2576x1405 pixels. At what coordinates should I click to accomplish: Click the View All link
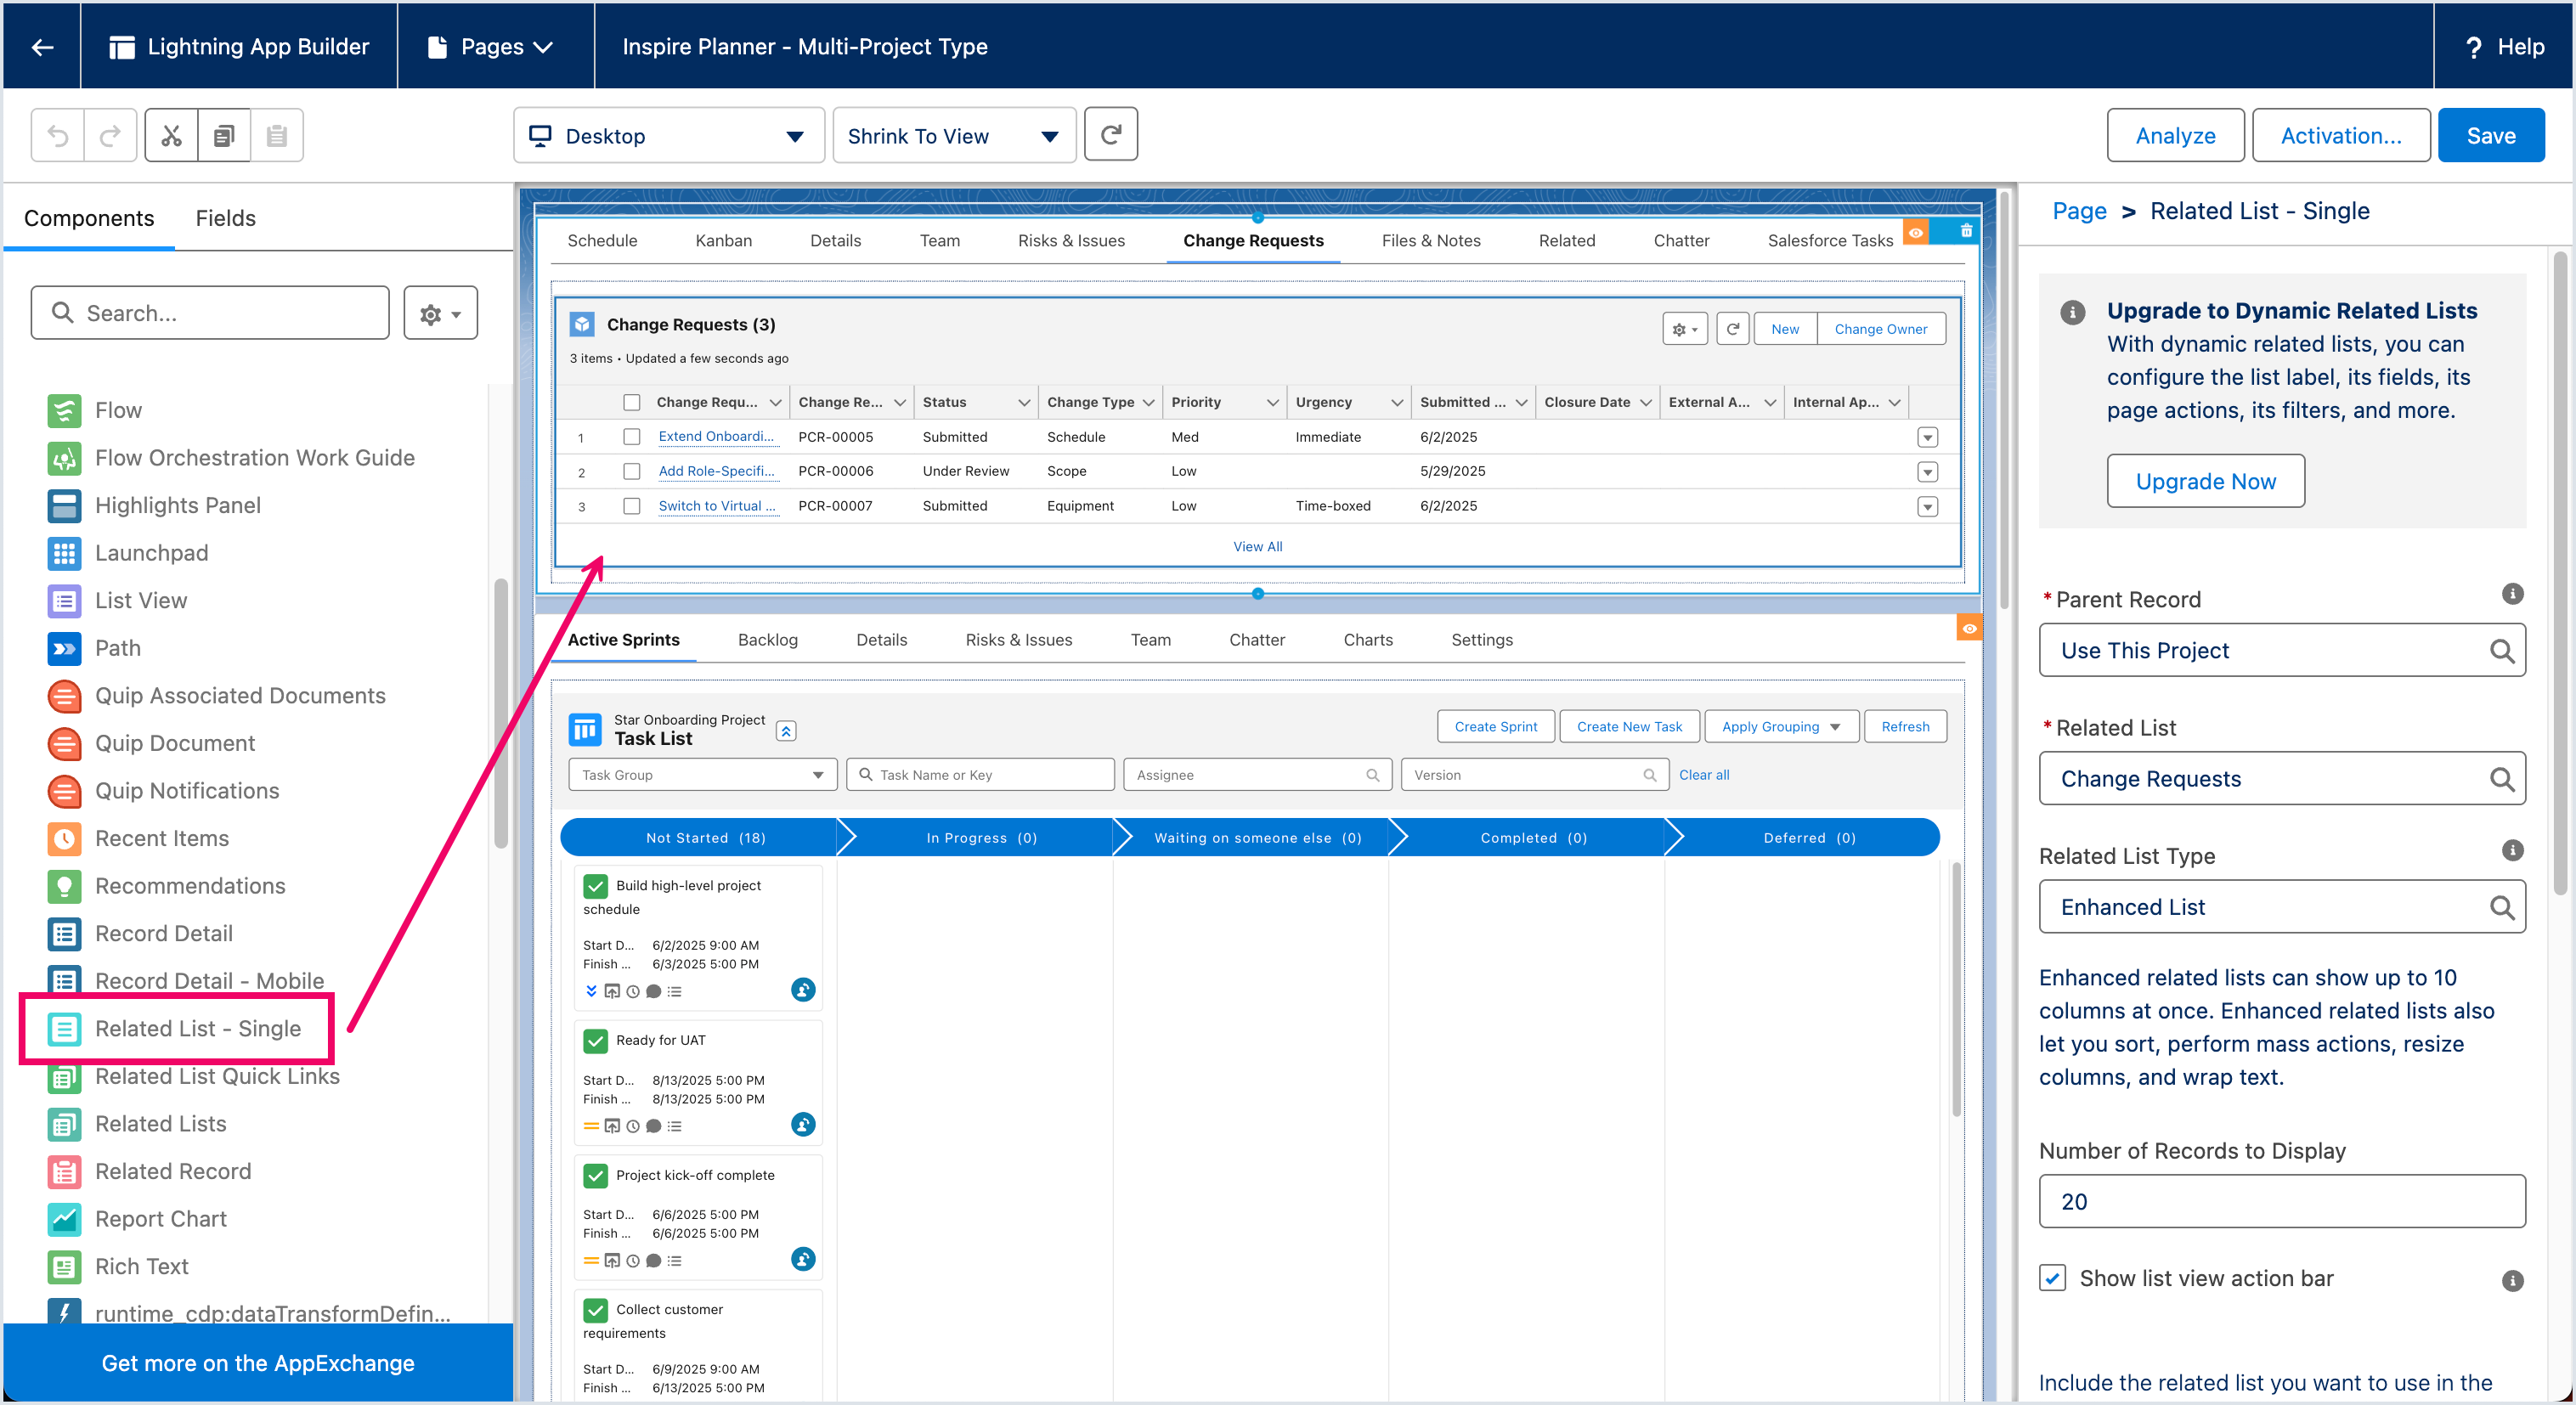(x=1257, y=547)
